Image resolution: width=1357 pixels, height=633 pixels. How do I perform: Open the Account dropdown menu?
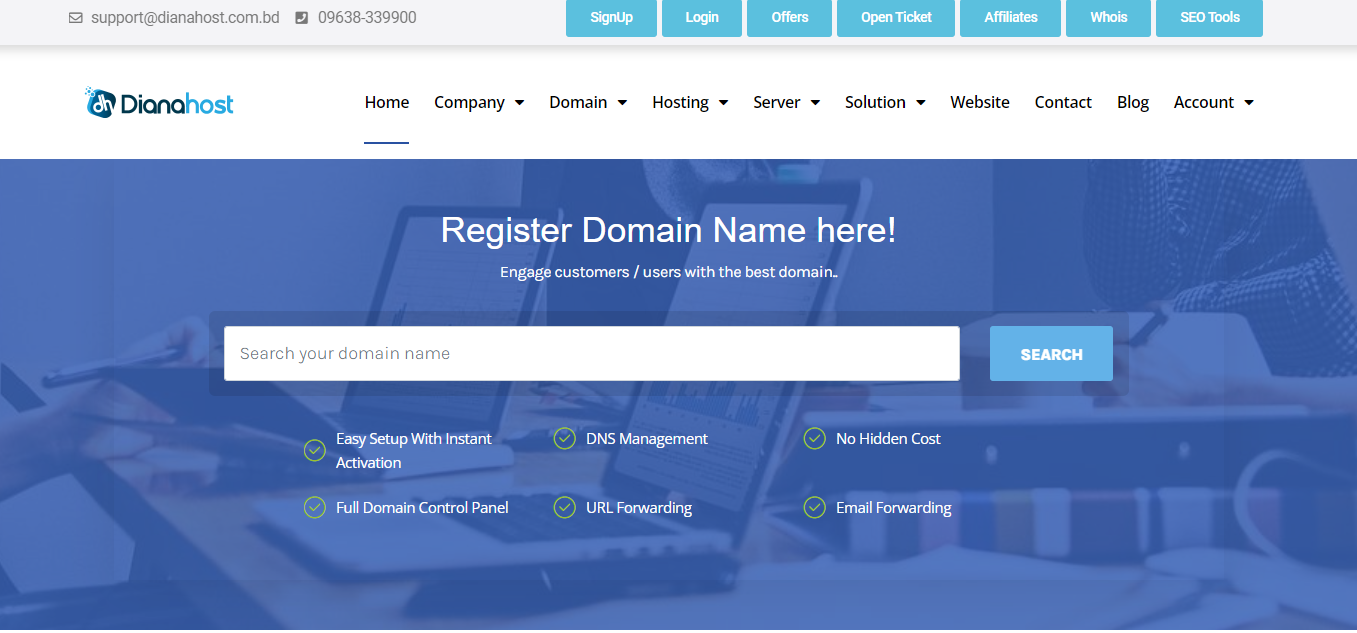(1213, 102)
